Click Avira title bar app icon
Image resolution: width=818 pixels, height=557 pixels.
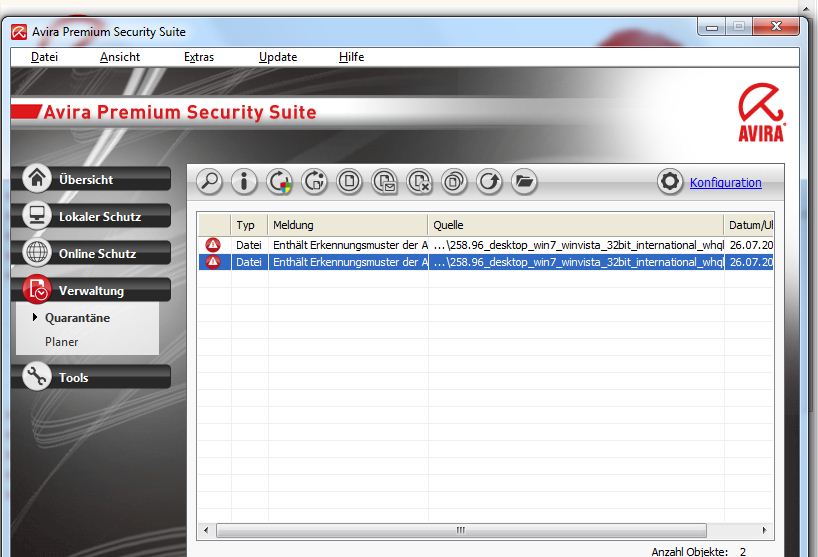coord(19,32)
